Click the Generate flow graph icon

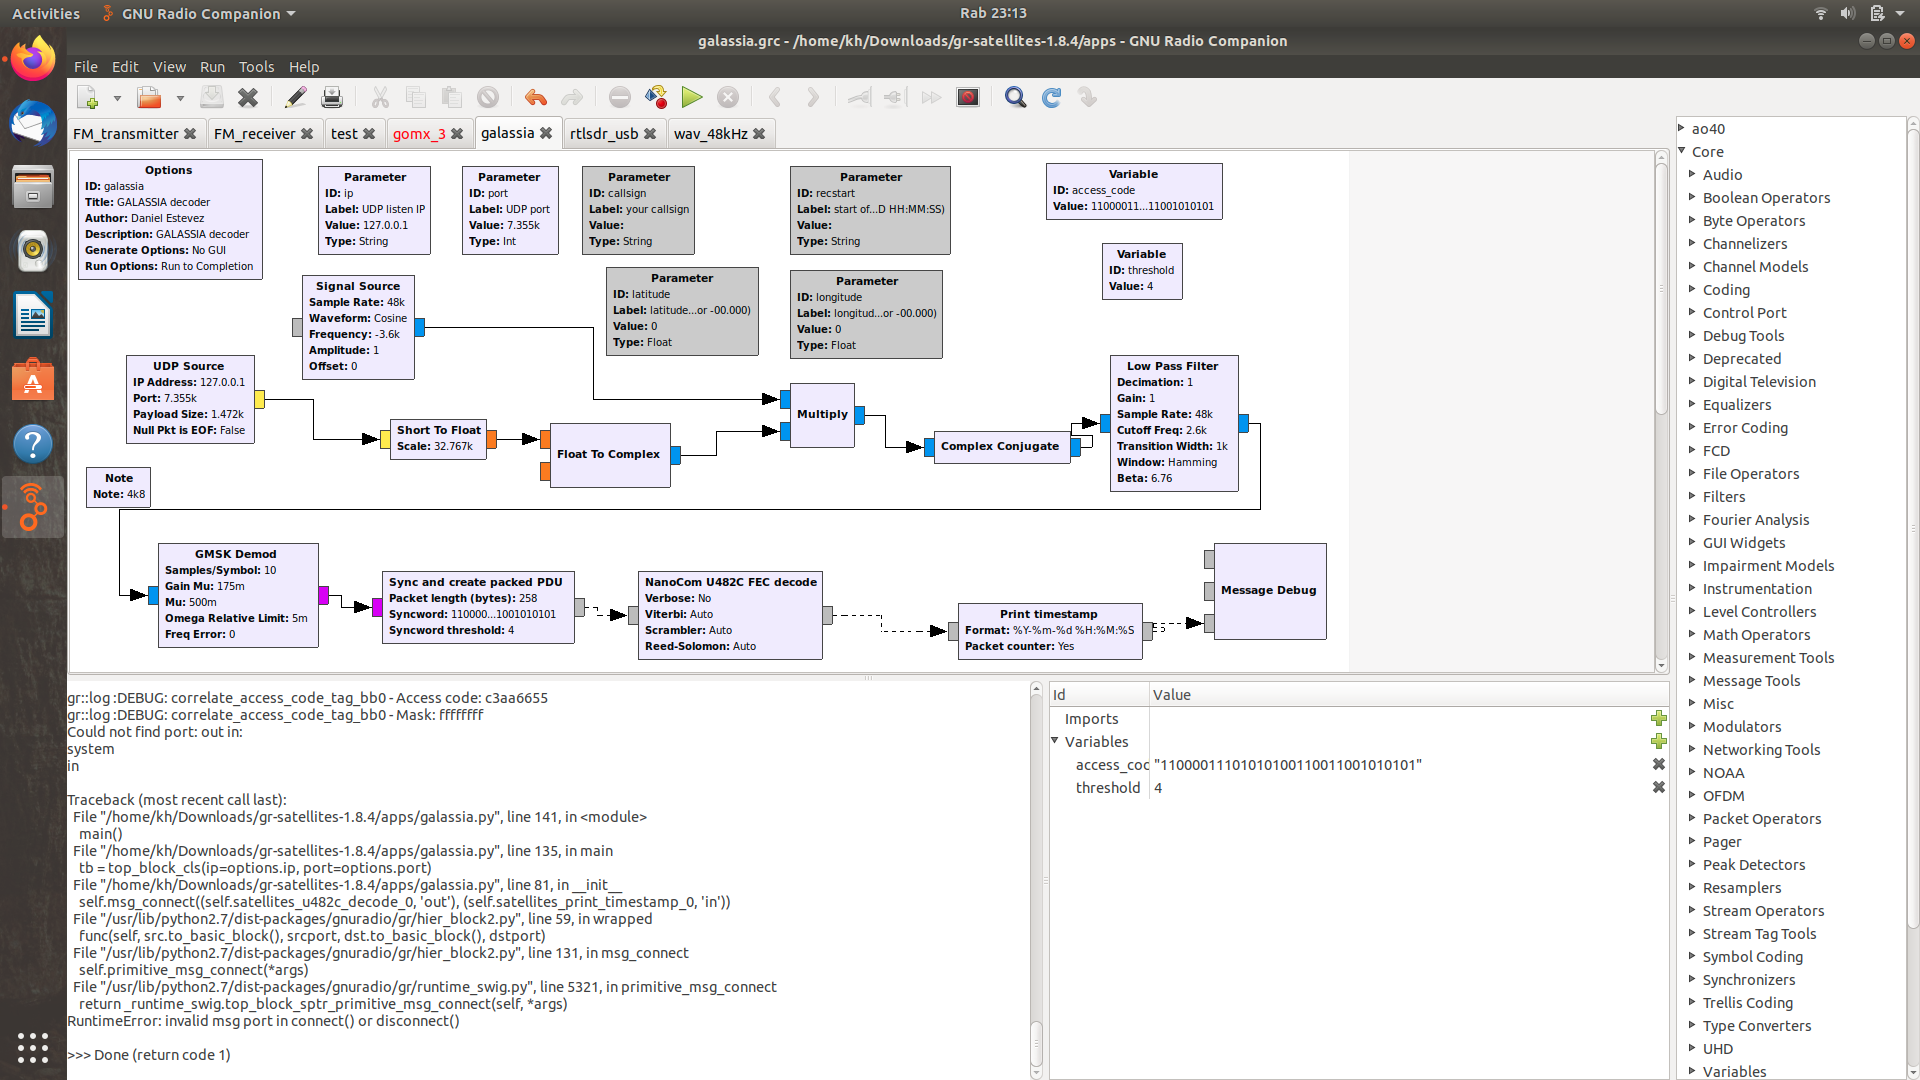(x=655, y=97)
